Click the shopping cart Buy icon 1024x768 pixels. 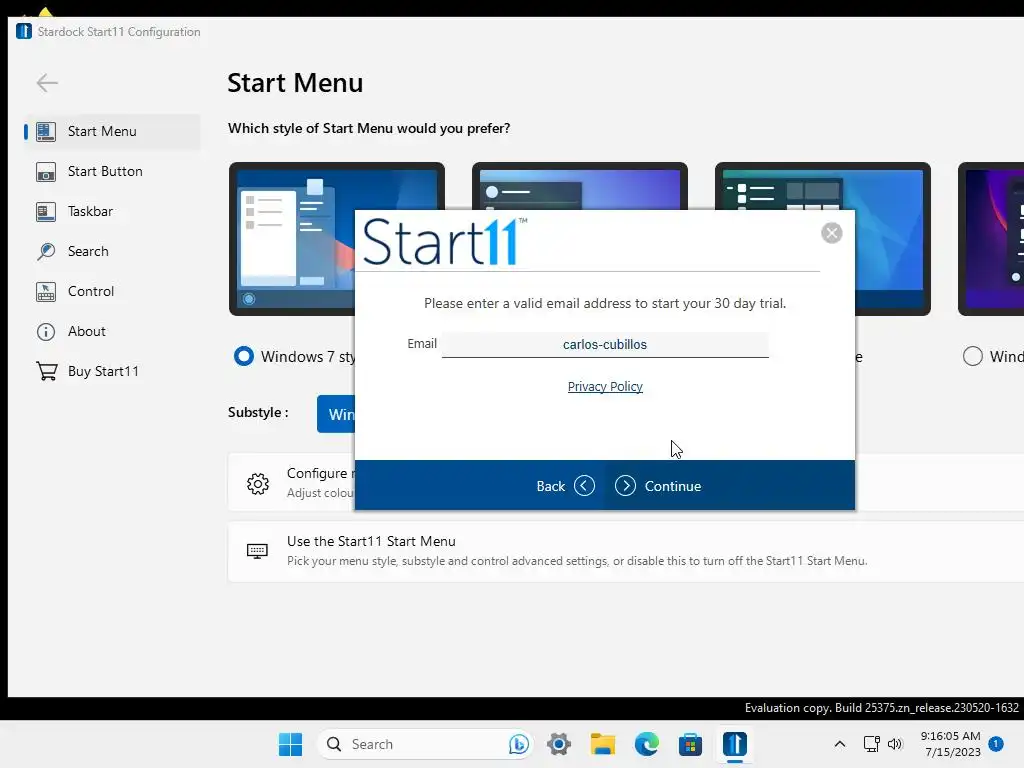pos(46,371)
